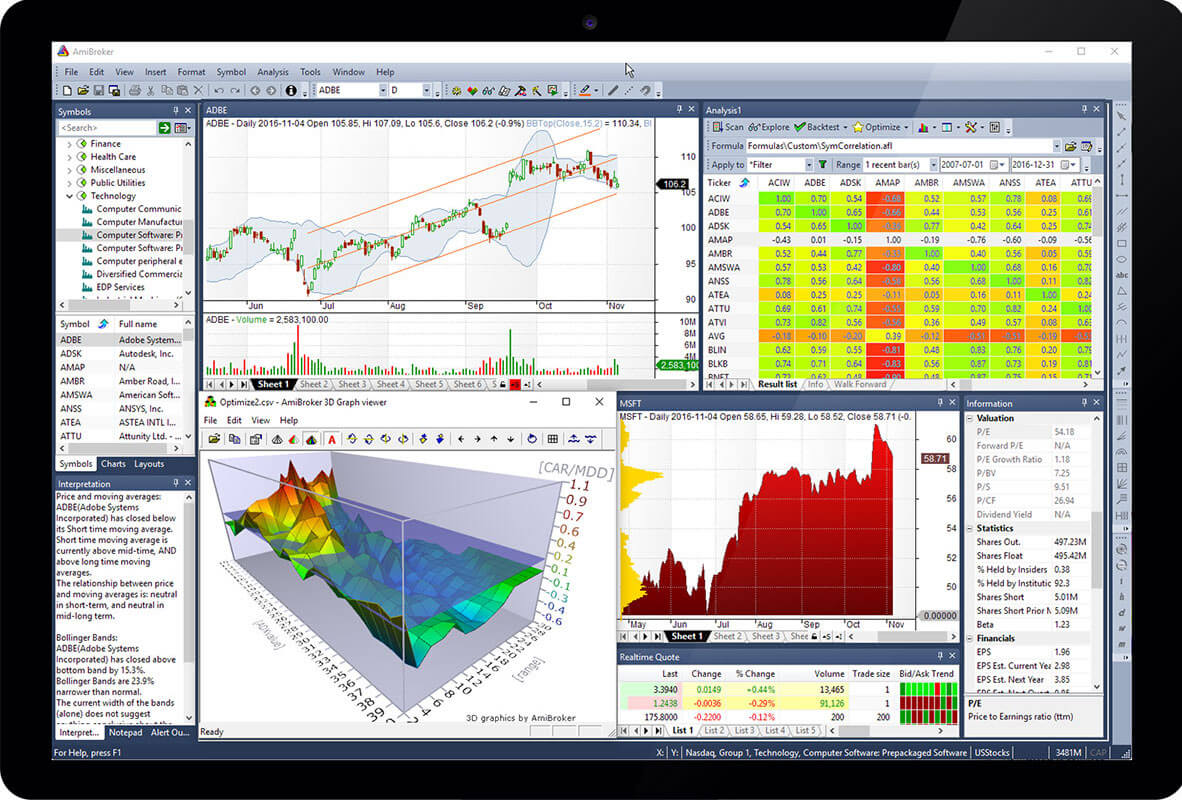Click the arrow pointer tool in right toolbar

tap(1122, 115)
